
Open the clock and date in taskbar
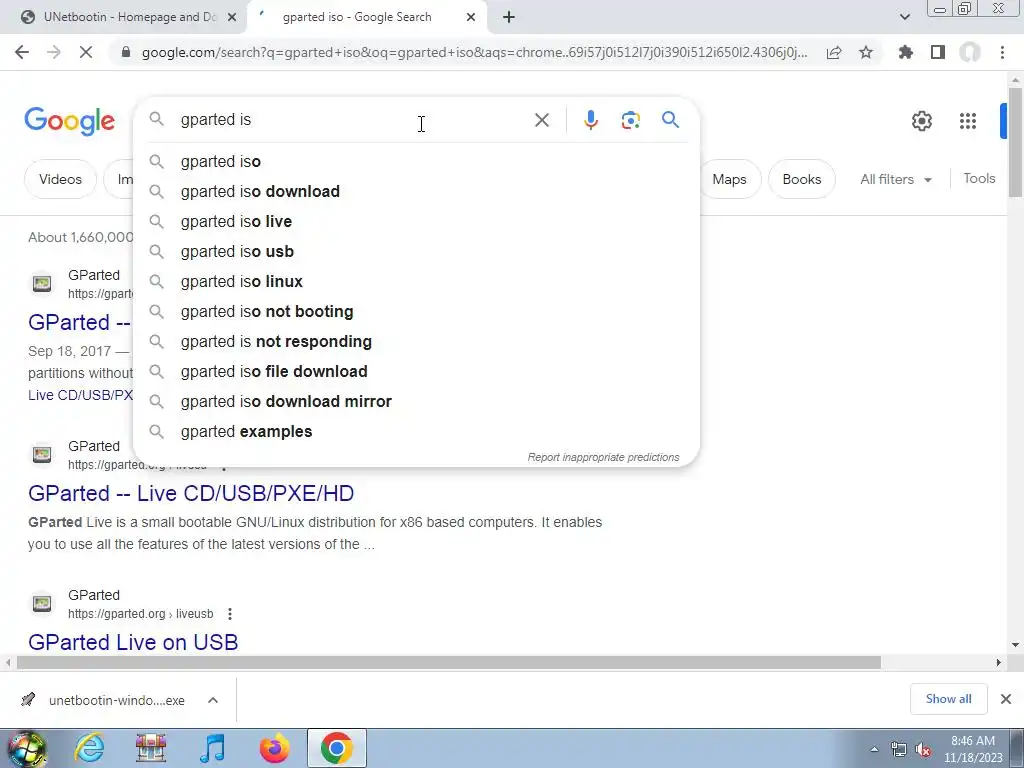click(x=973, y=749)
